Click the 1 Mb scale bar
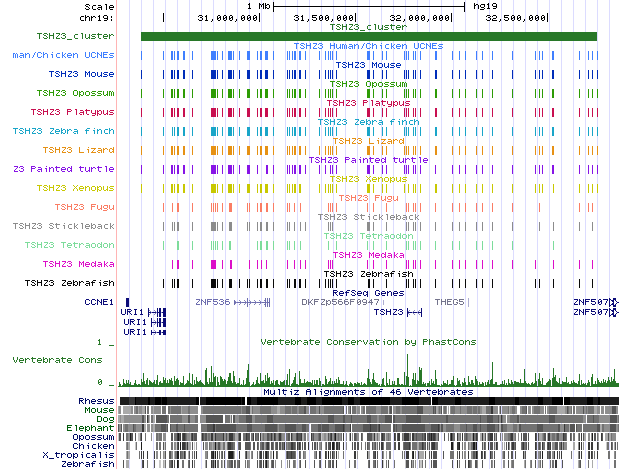Screen dimensions: 620x469 368,6
